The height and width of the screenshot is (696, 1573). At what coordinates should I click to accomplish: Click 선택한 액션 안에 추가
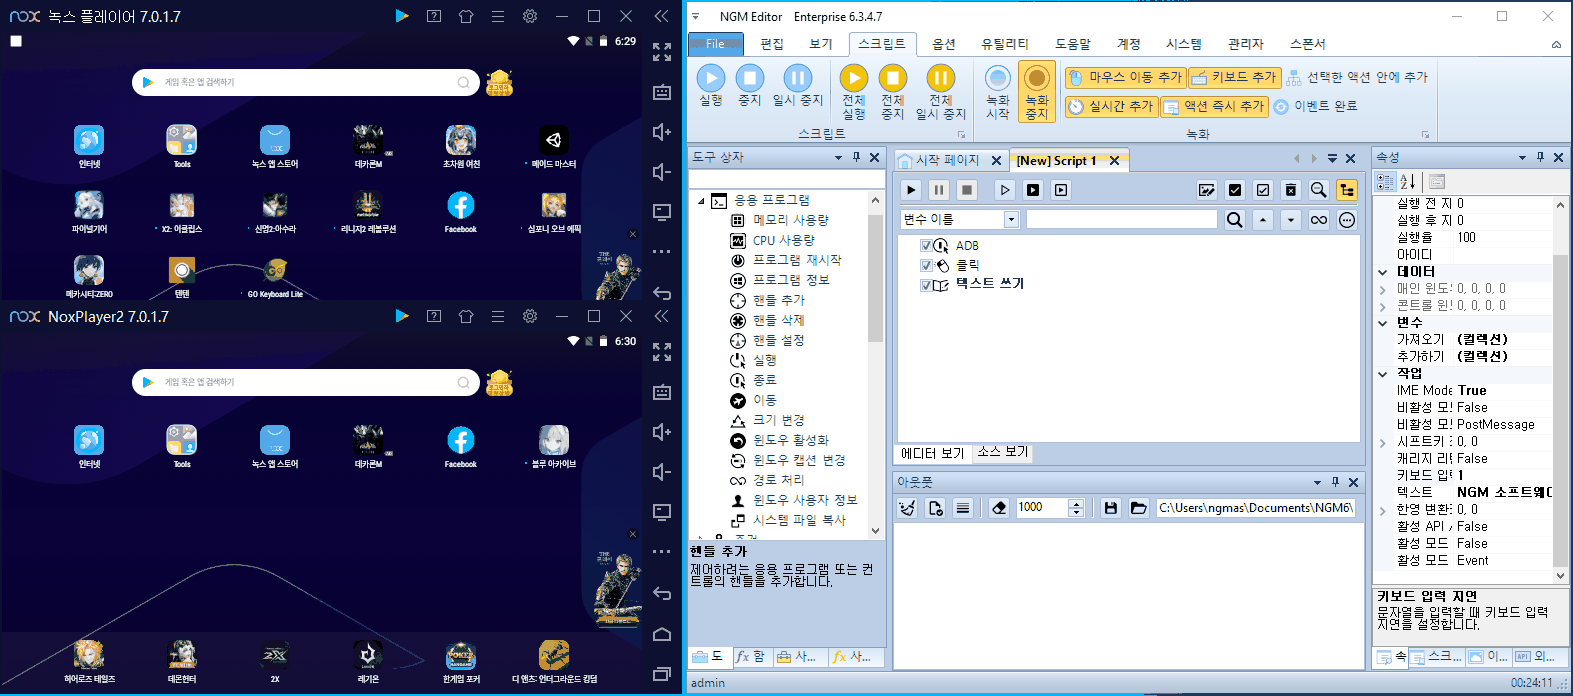coord(1357,77)
